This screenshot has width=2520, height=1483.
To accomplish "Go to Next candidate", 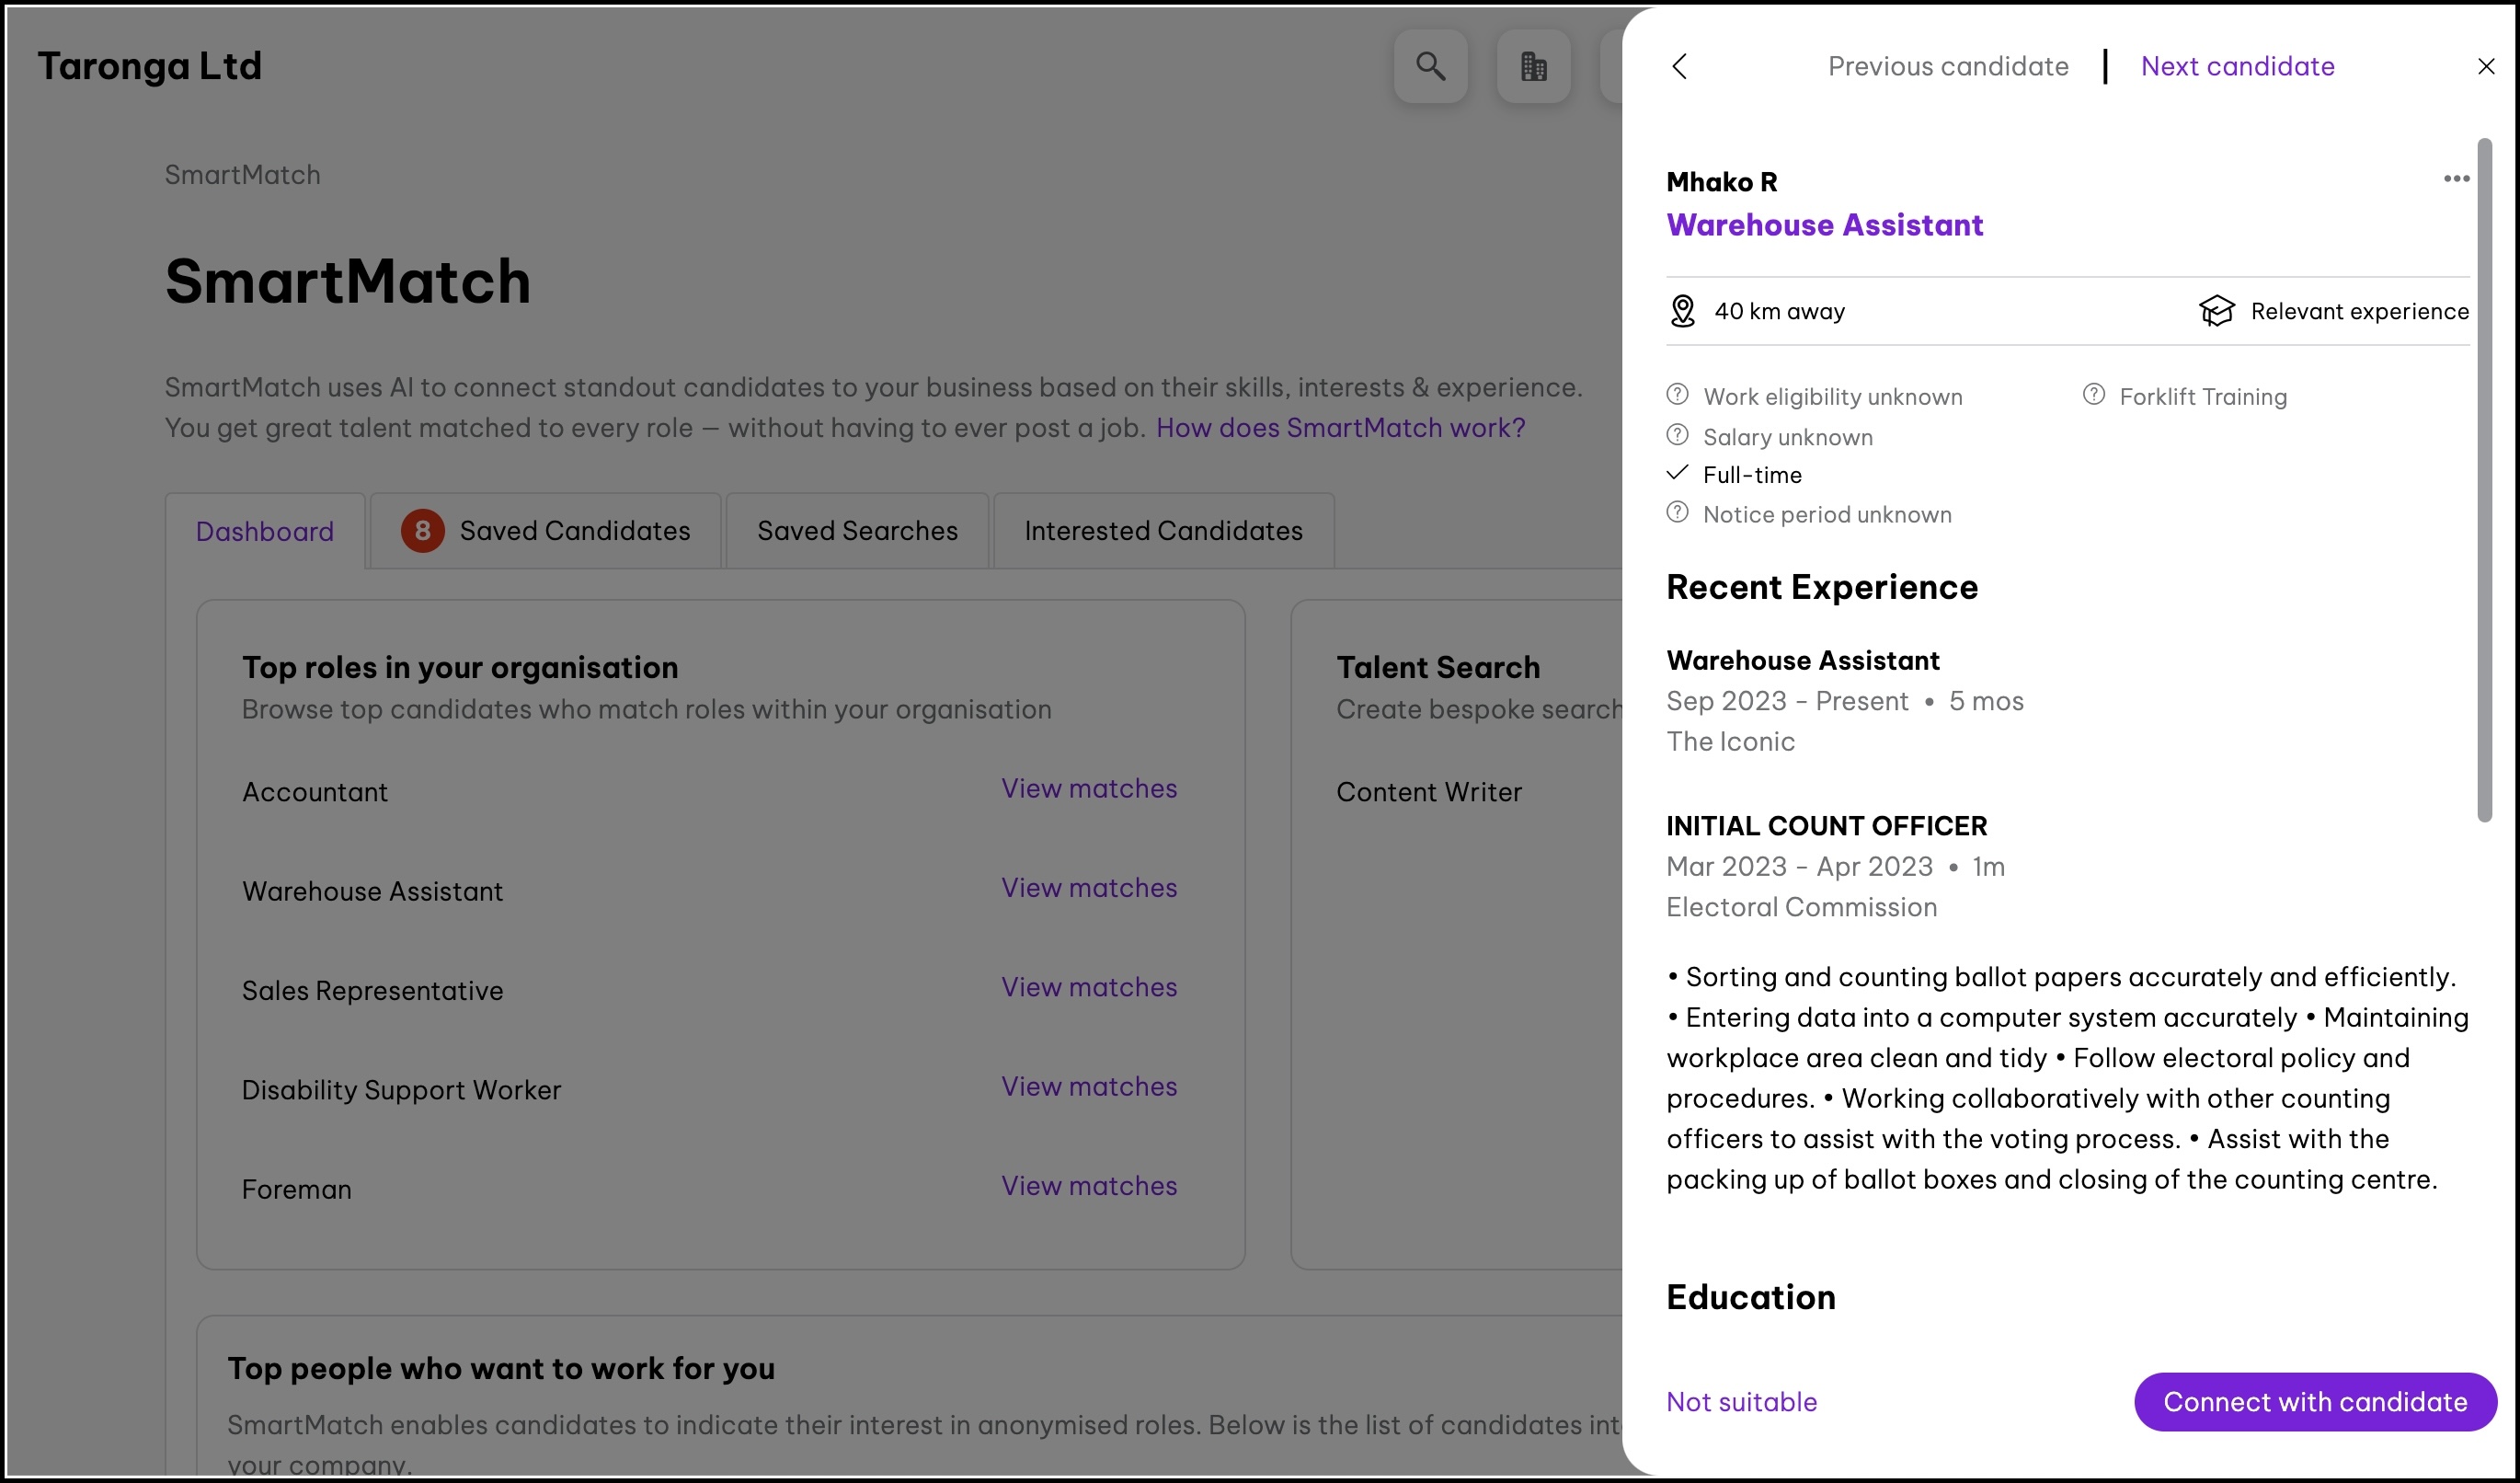I will 2237,66.
